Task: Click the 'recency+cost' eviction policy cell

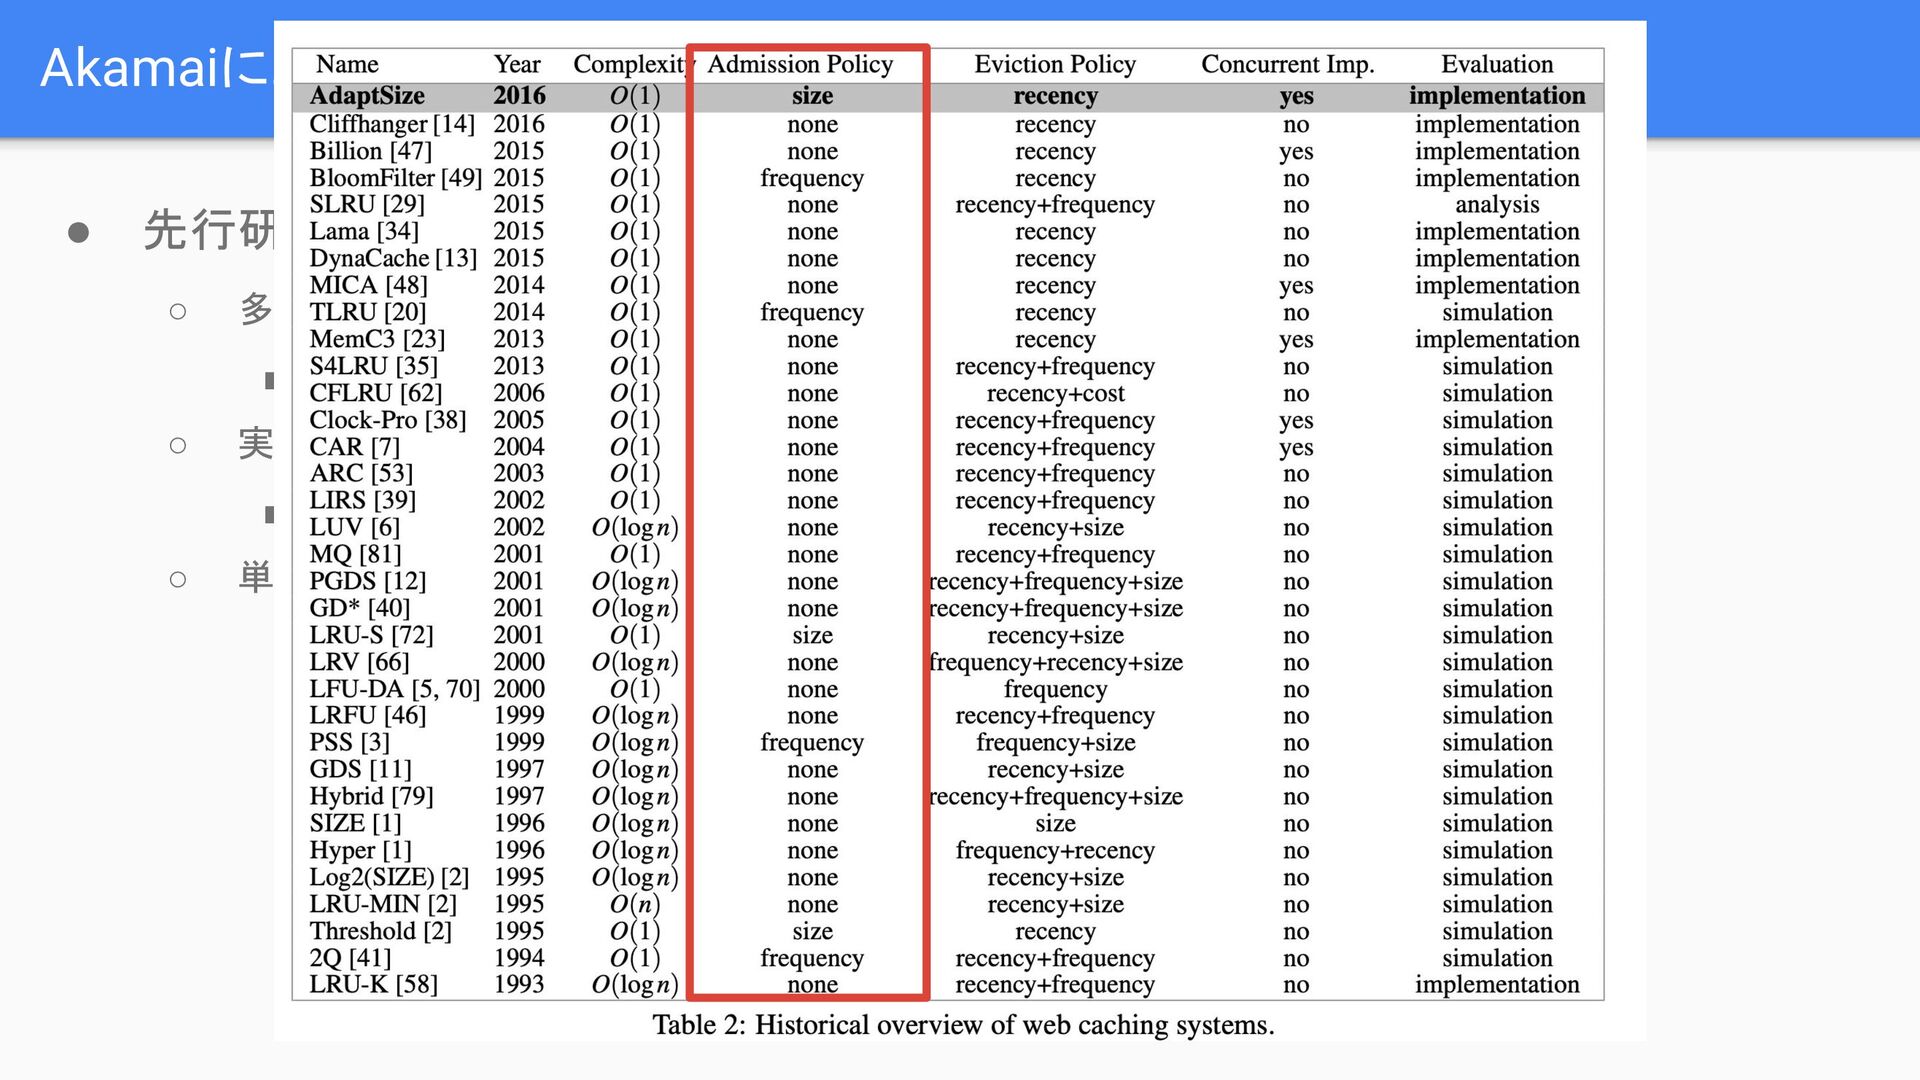Action: pos(1055,394)
